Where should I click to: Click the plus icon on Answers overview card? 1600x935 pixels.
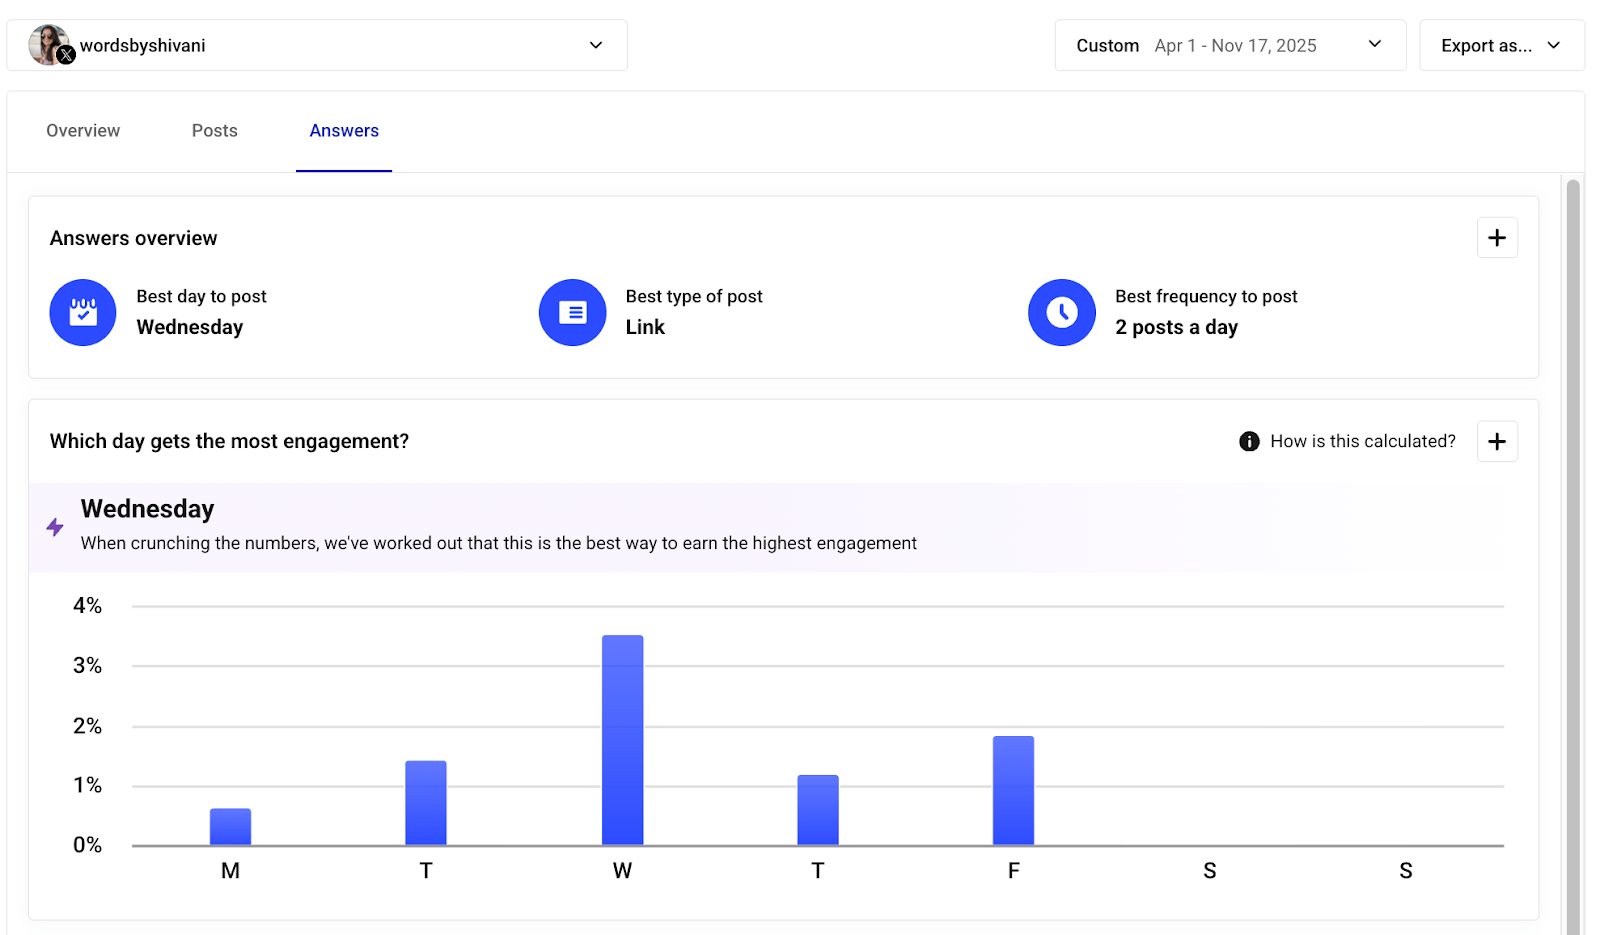click(x=1497, y=237)
